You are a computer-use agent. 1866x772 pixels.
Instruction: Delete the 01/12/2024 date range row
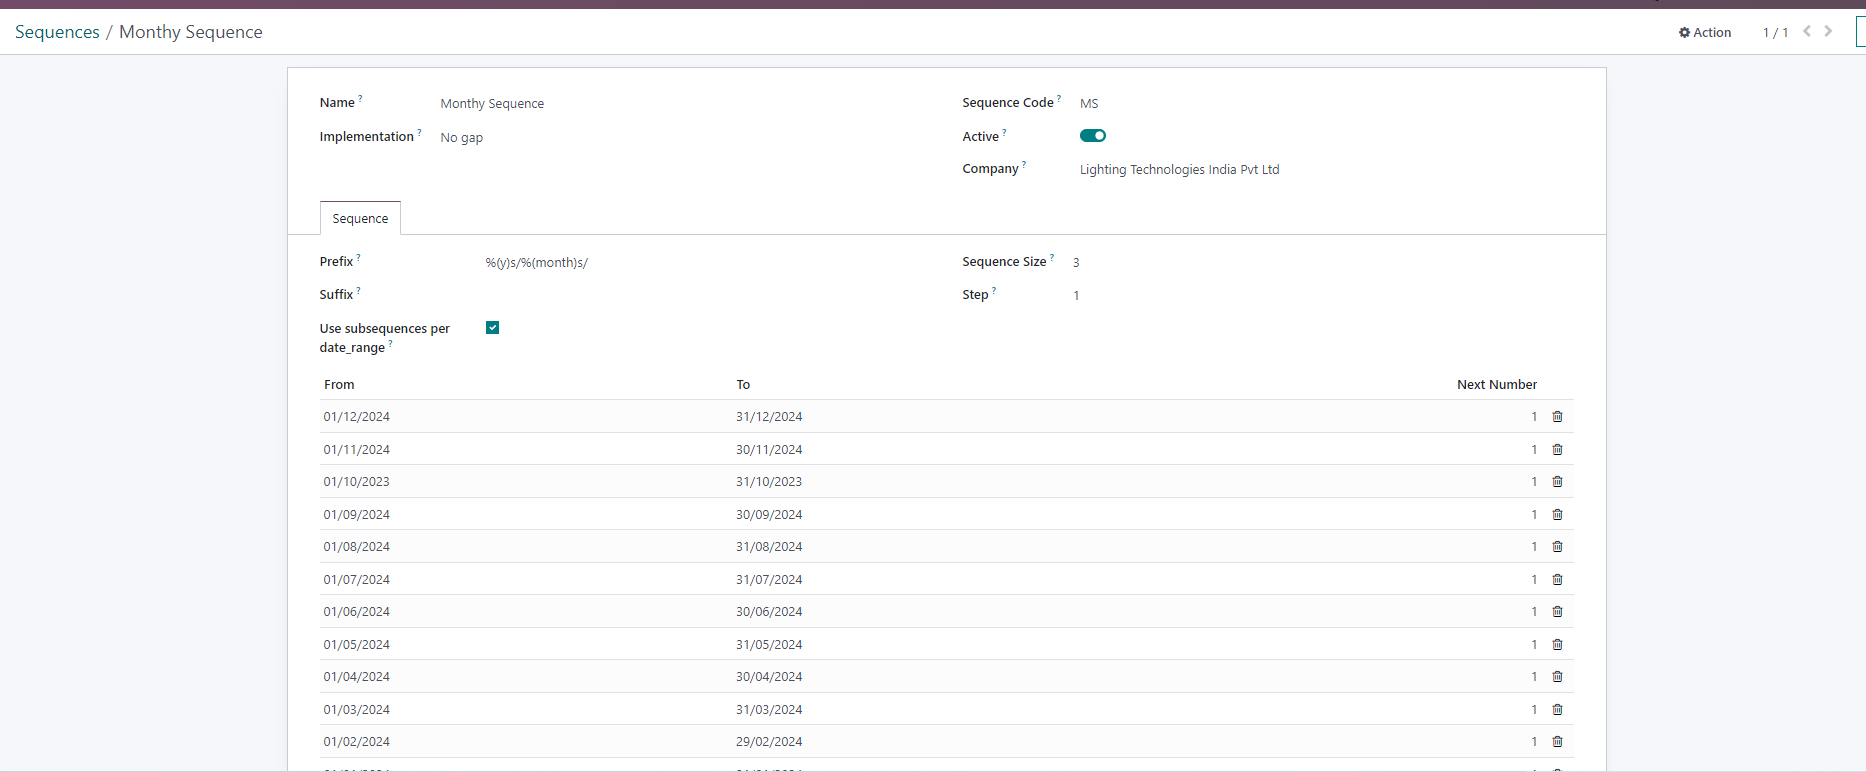point(1557,417)
